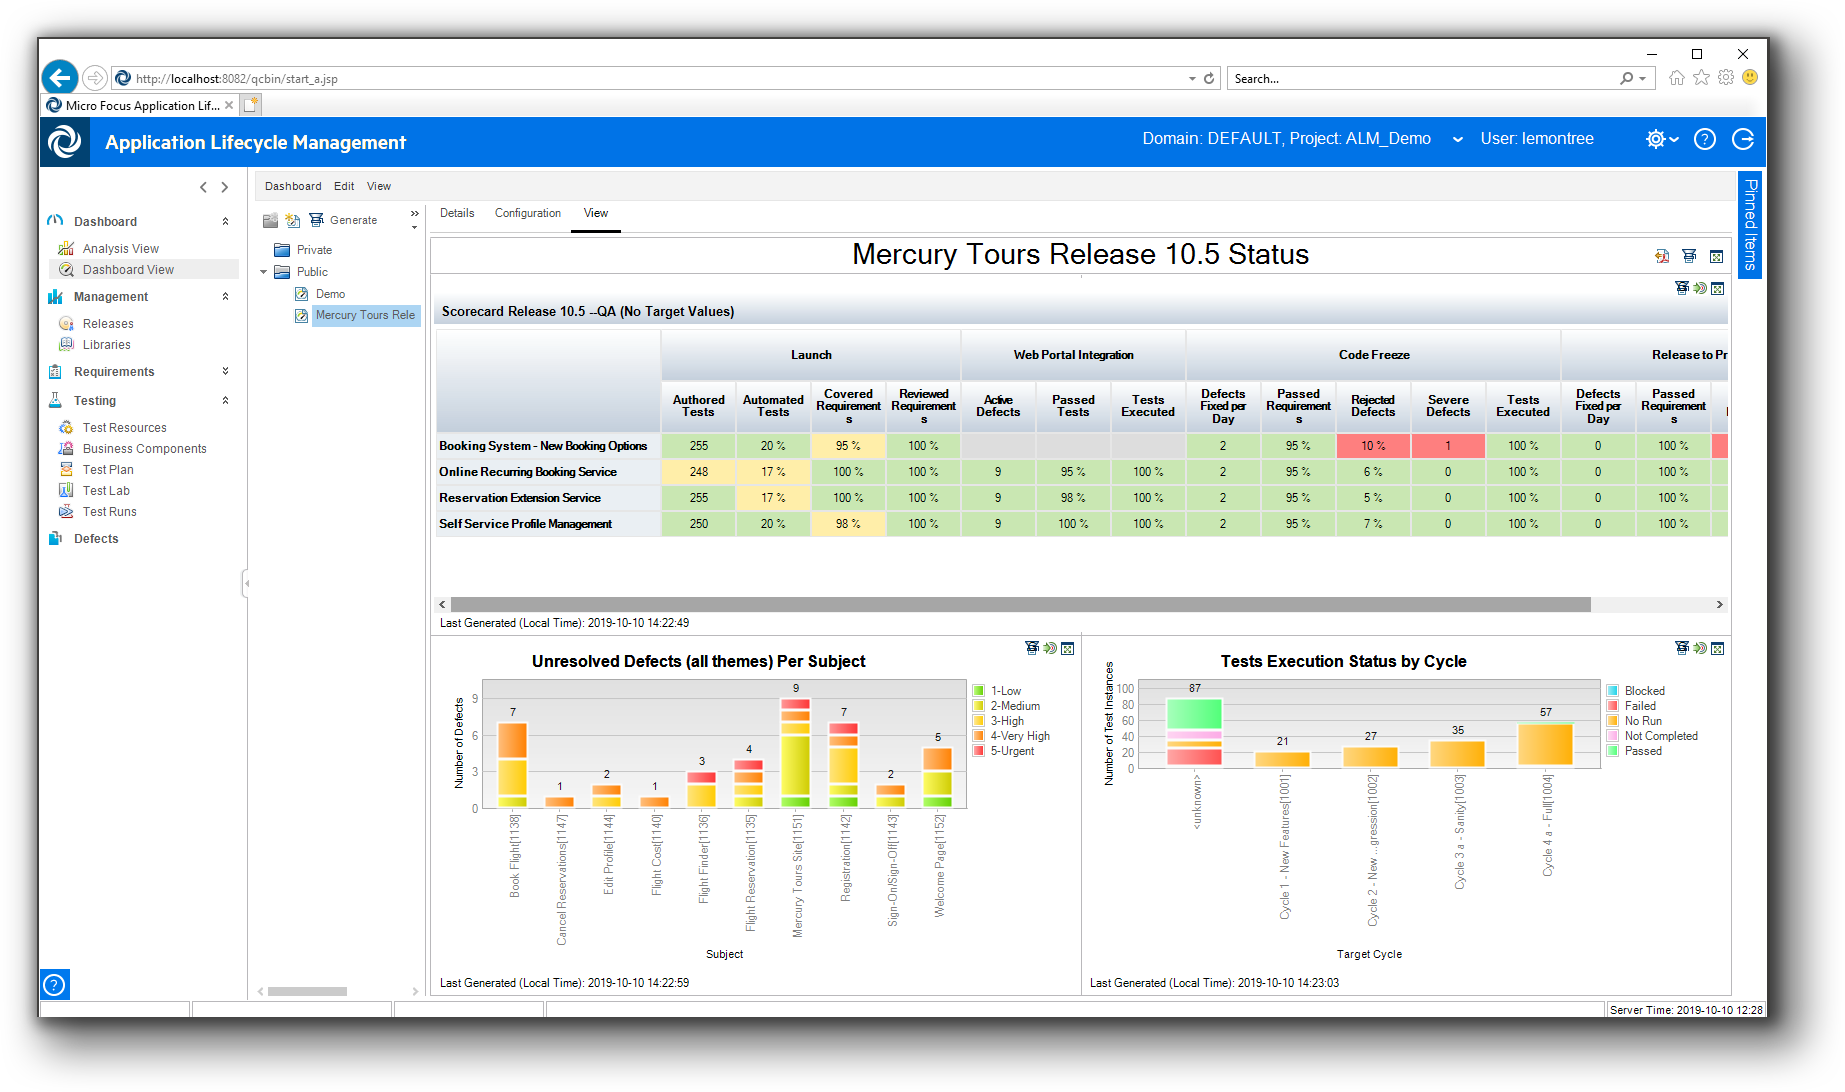1845x1092 pixels.
Task: Select the Private folder in tree
Action: [x=314, y=250]
